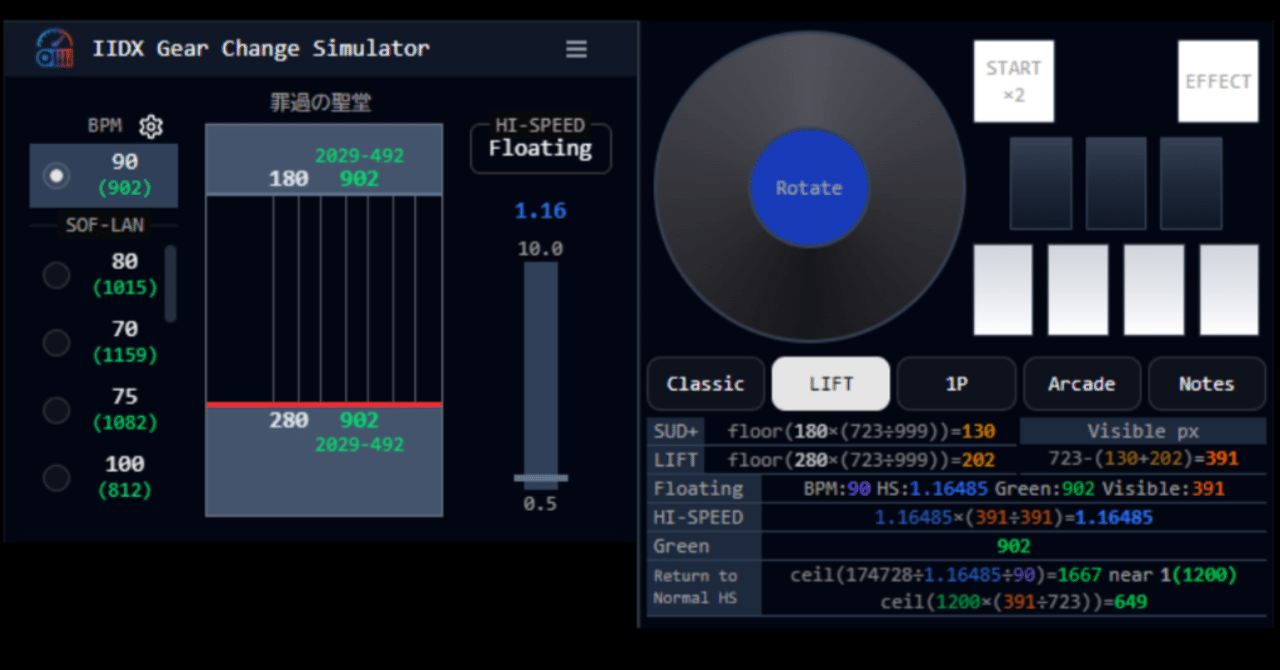The width and height of the screenshot is (1280, 670).
Task: Switch to Classic mode
Action: [x=706, y=384]
